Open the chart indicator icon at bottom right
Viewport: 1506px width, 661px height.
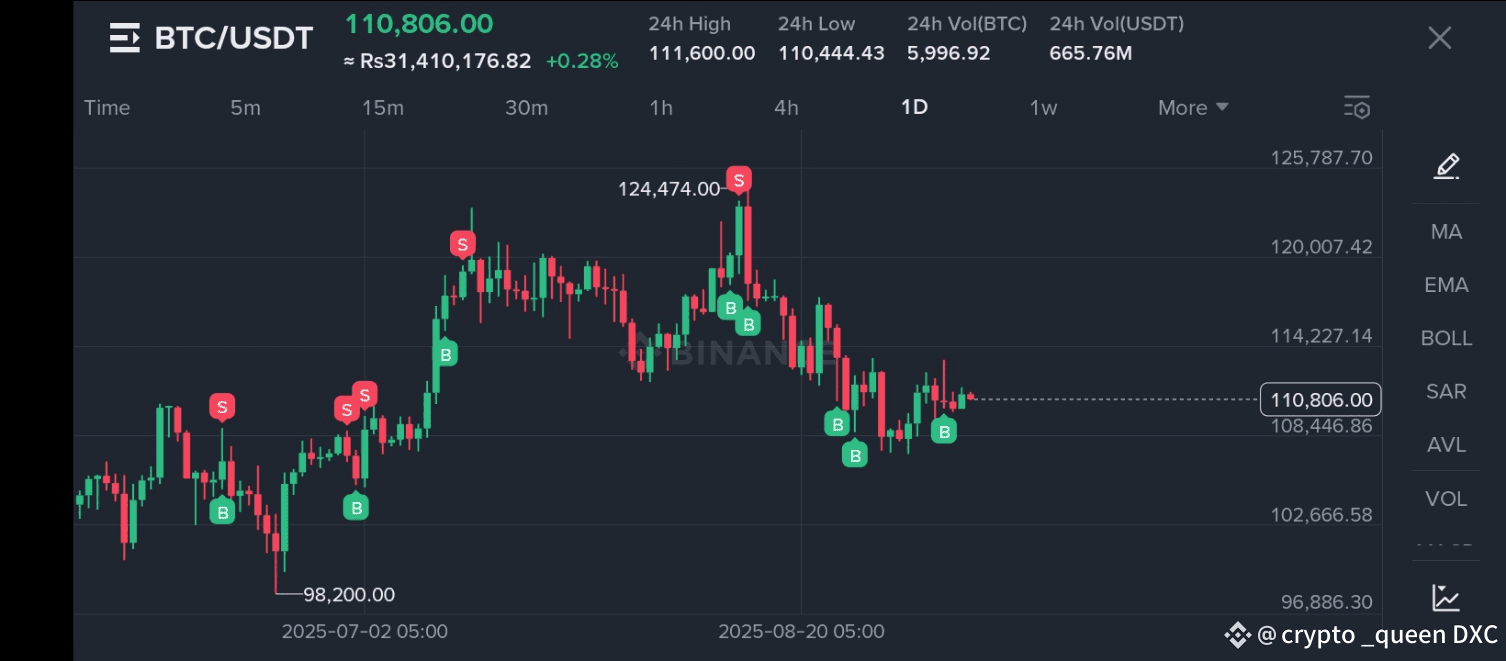pos(1446,598)
